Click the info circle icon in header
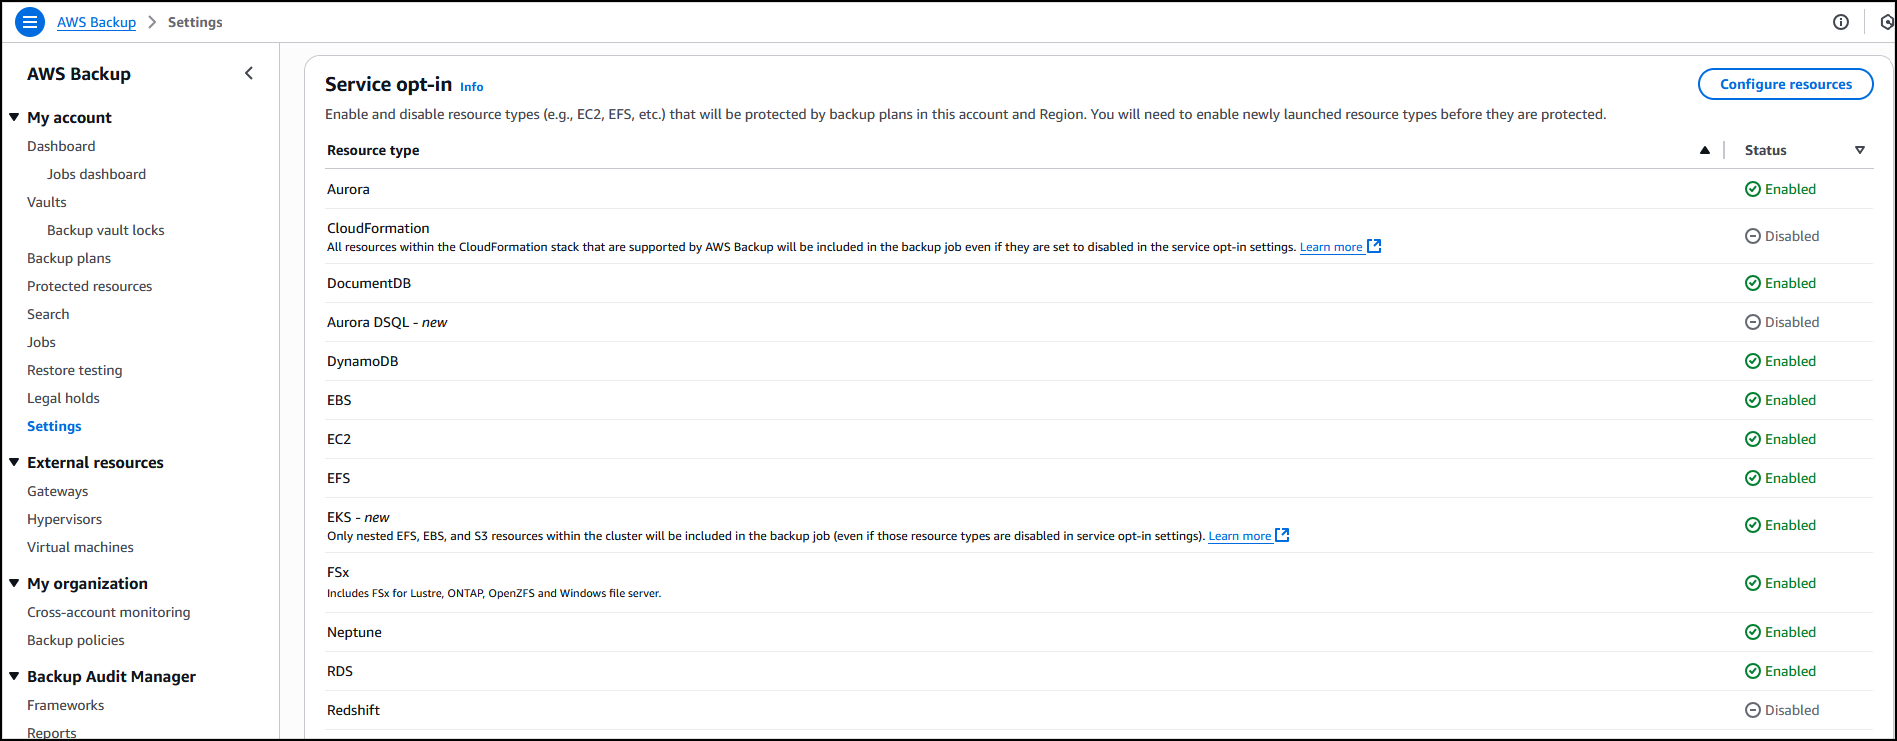 (x=1841, y=22)
